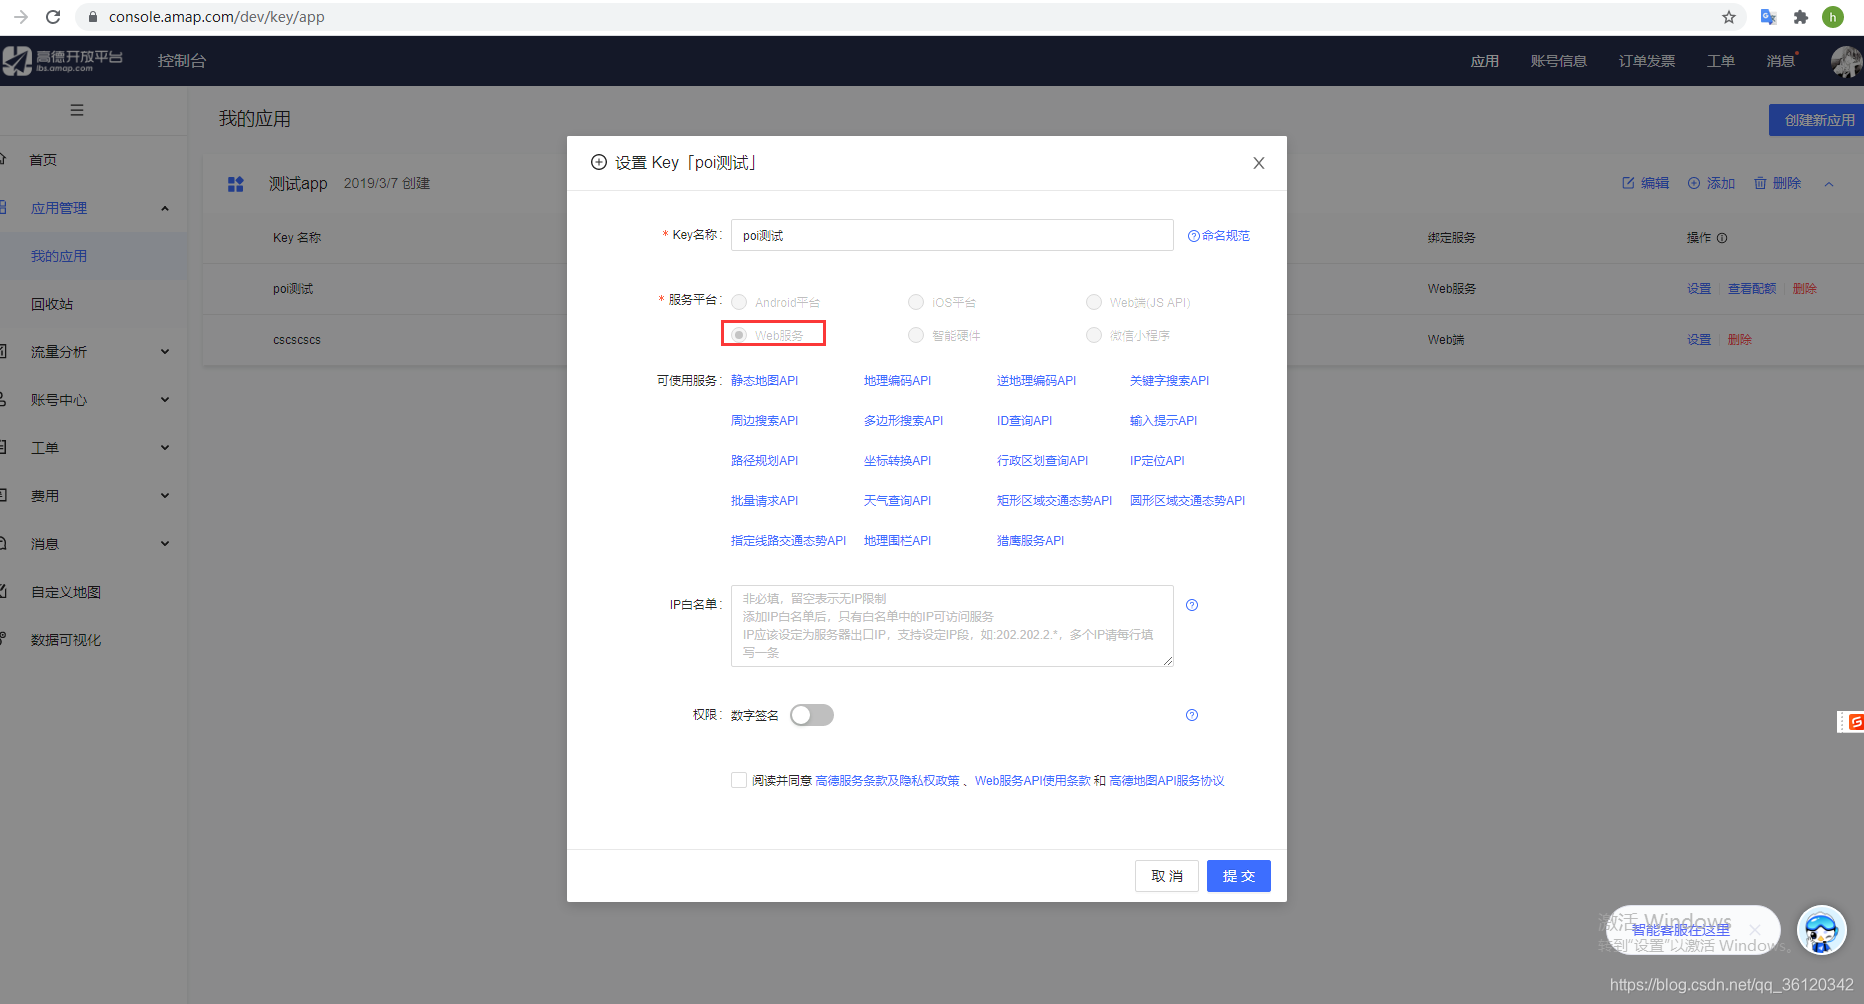Click the 编辑 edit icon for 测试app

tap(1628, 183)
